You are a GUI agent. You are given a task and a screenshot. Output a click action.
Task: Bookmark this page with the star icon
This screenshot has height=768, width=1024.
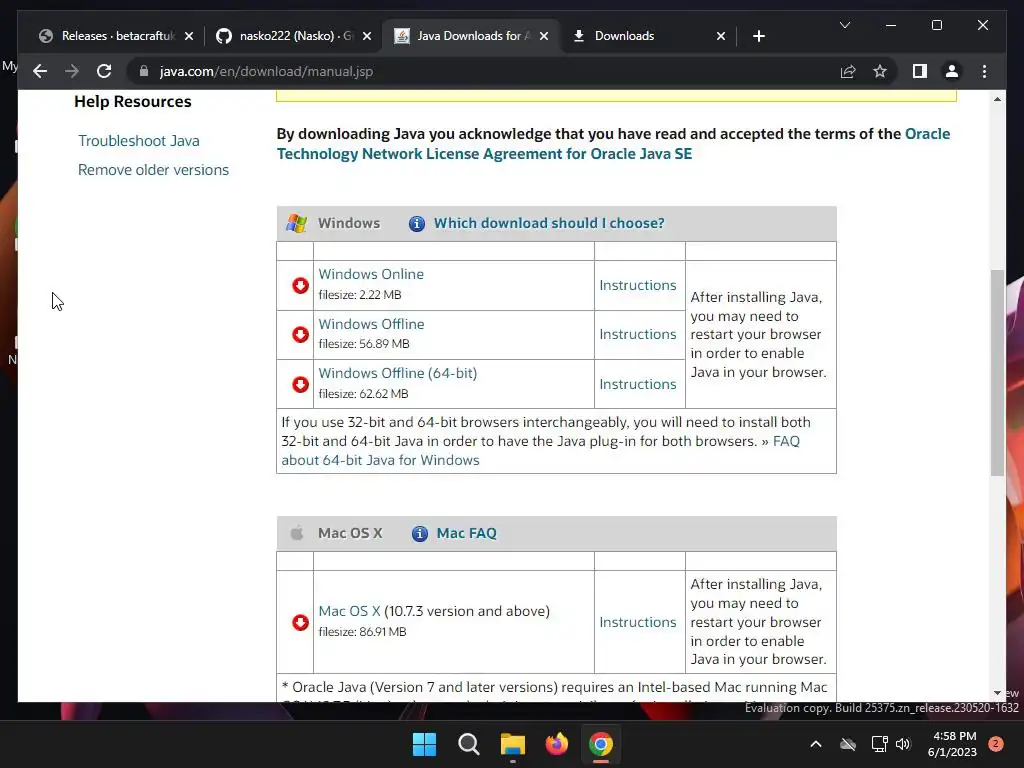tap(880, 71)
